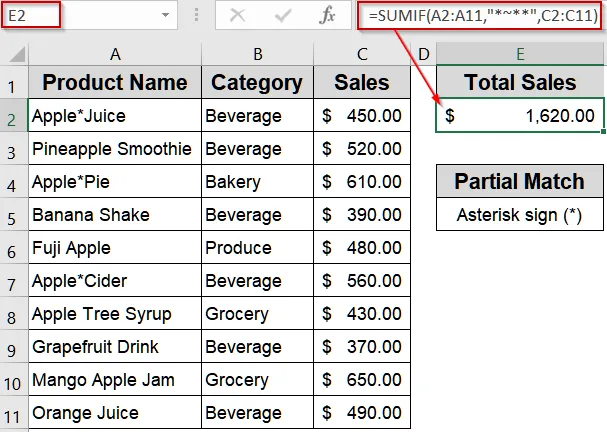Select column D header
607x432 pixels.
[x=424, y=55]
